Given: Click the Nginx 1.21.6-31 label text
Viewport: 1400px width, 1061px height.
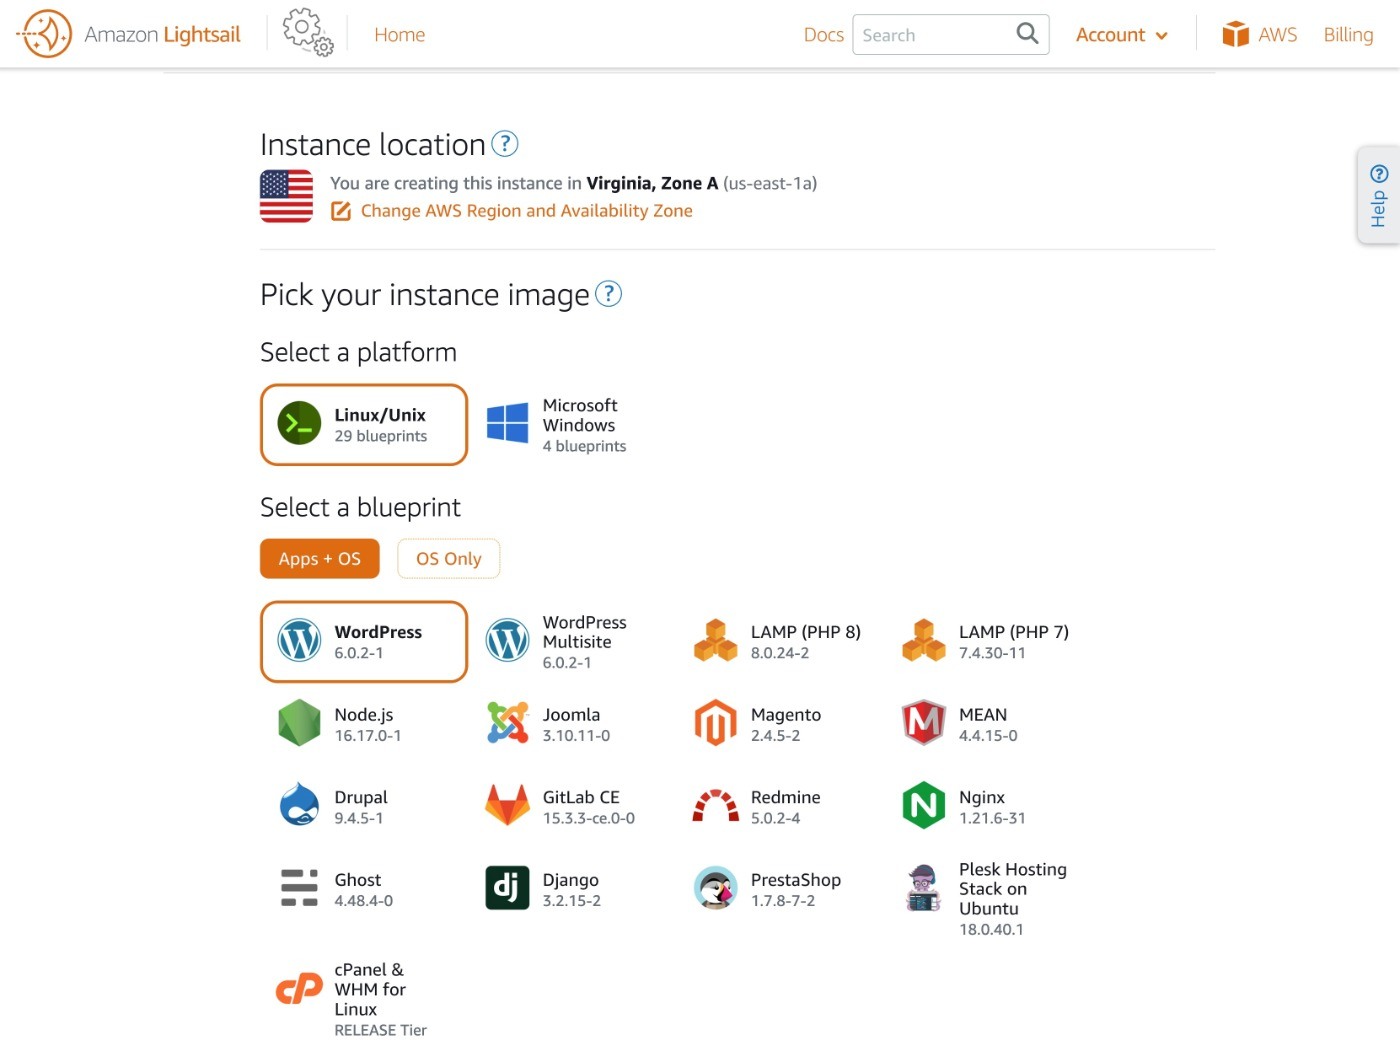Looking at the screenshot, I should coord(992,807).
